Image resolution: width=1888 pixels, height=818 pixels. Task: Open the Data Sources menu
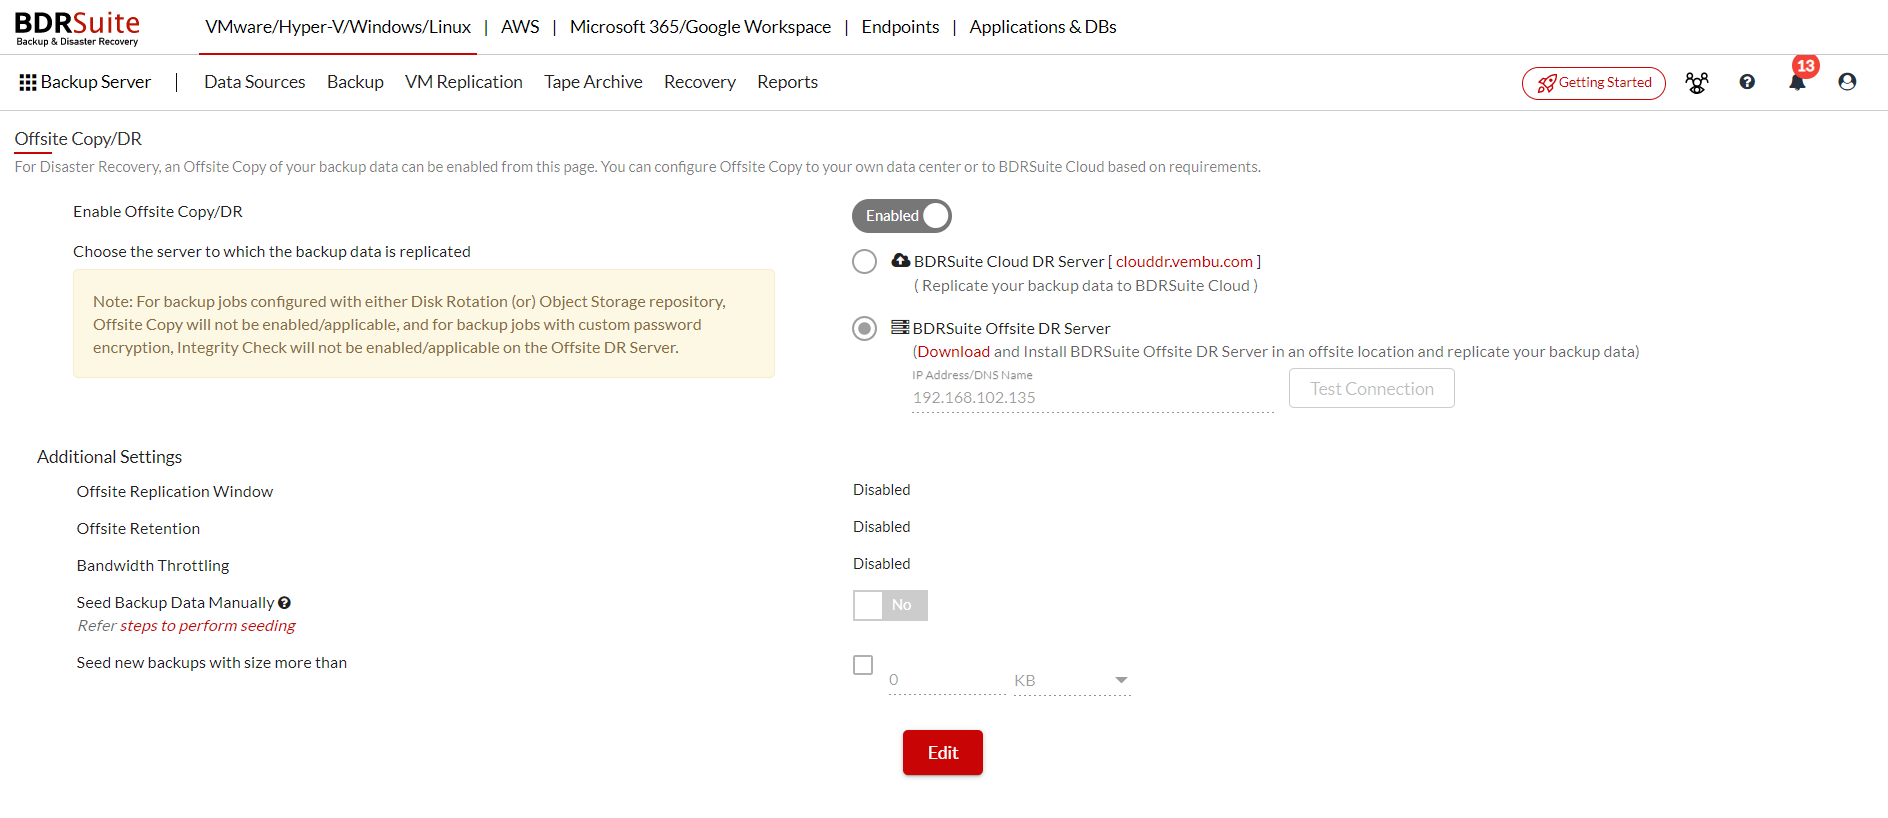click(255, 82)
